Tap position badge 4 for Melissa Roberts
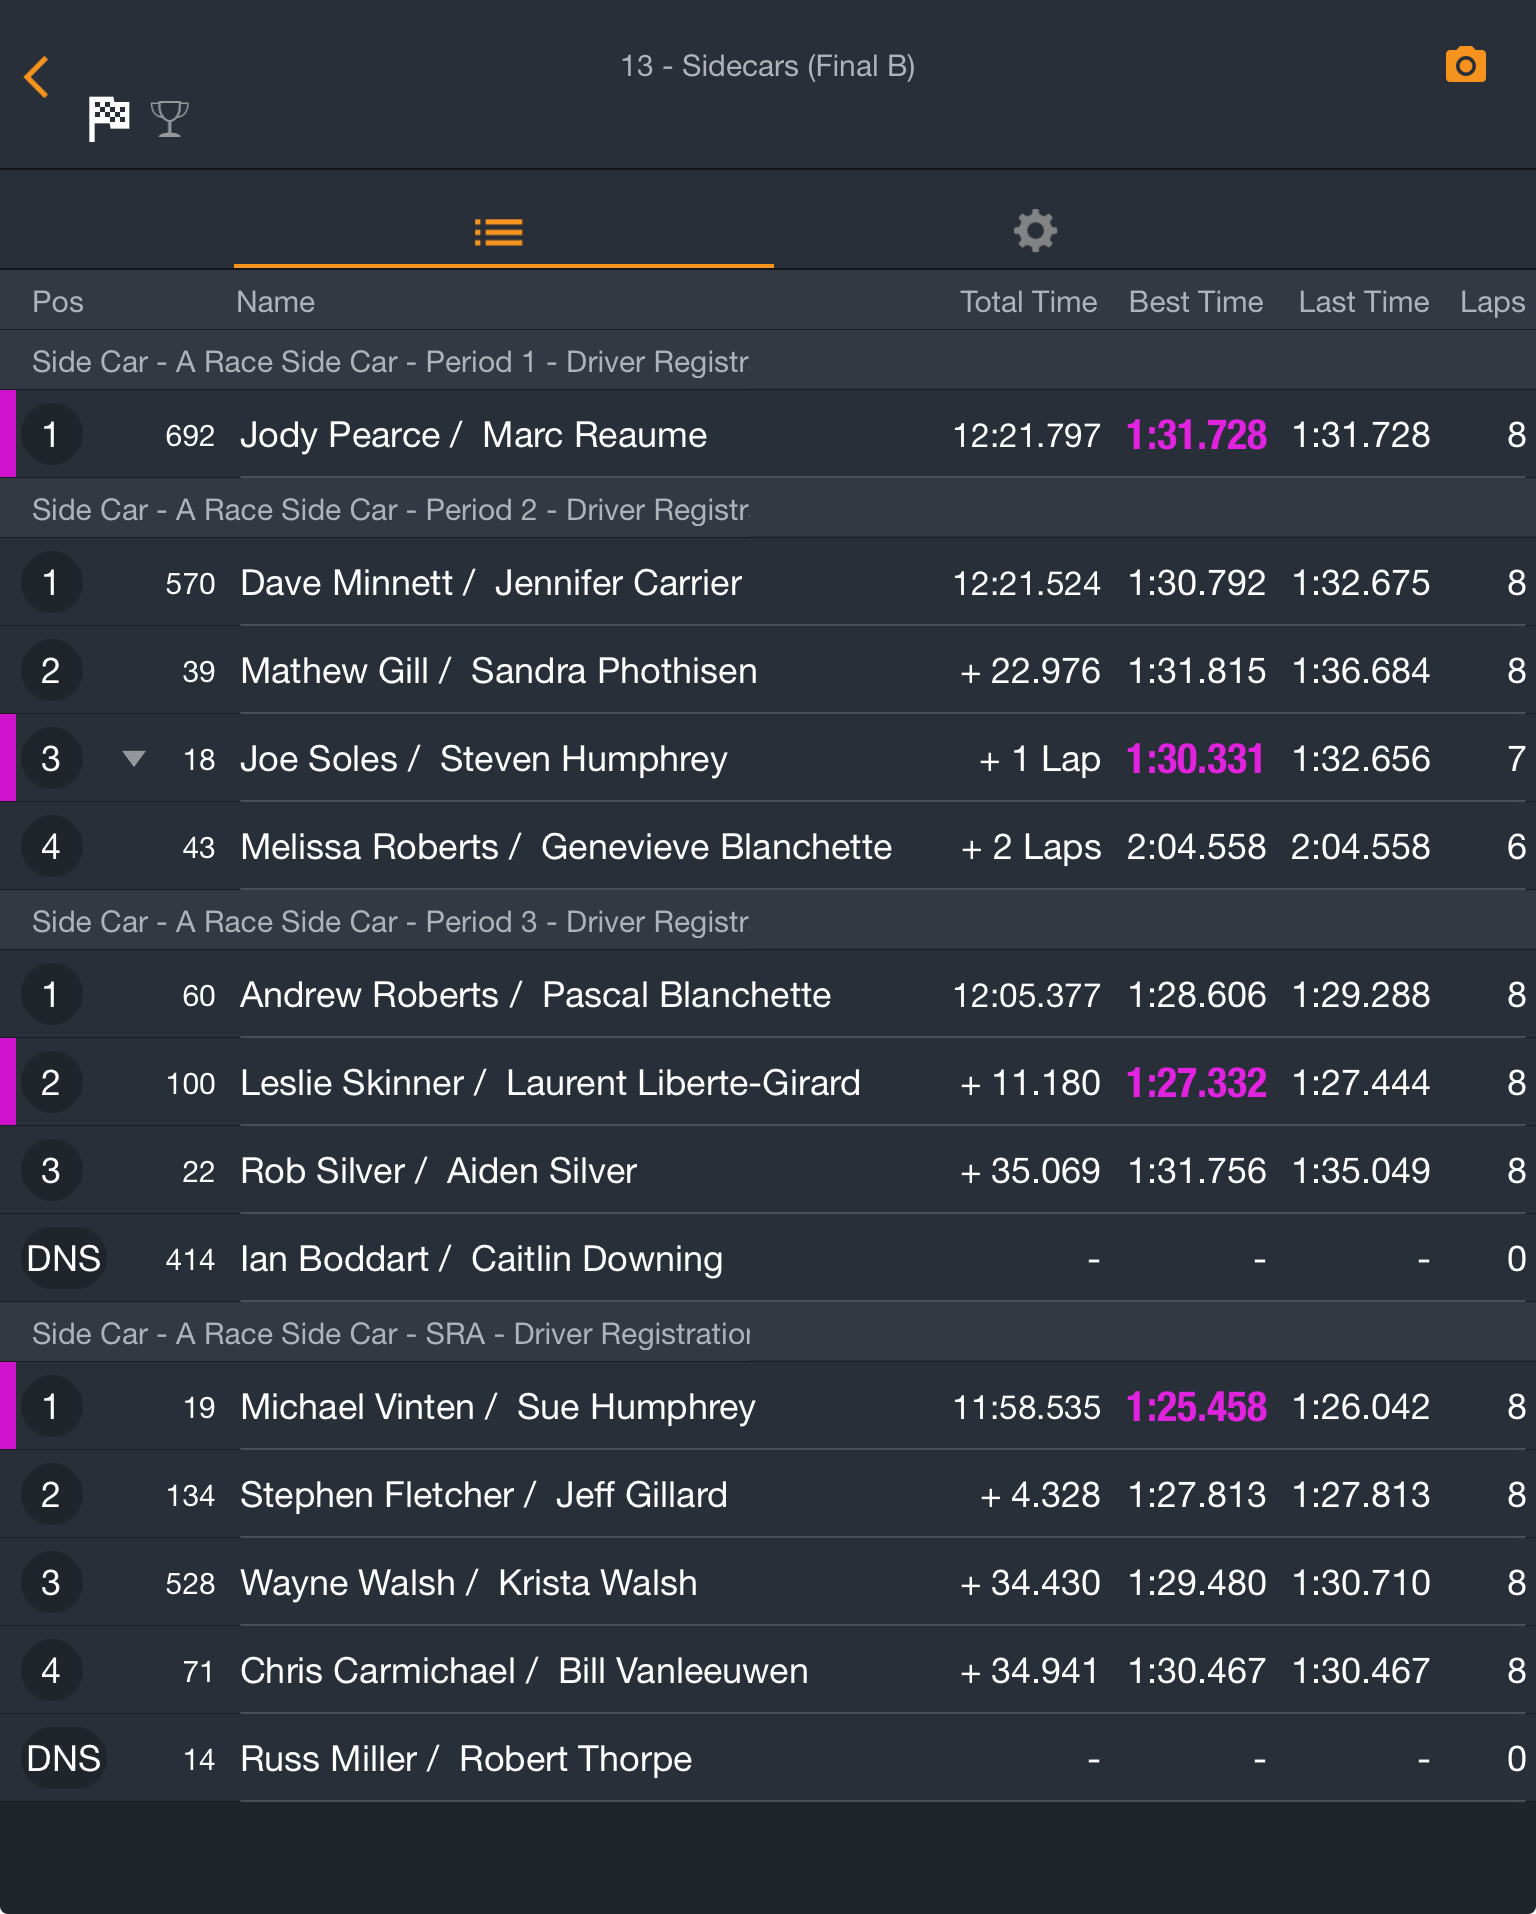Screen dimensions: 1536x1914 tap(51, 847)
